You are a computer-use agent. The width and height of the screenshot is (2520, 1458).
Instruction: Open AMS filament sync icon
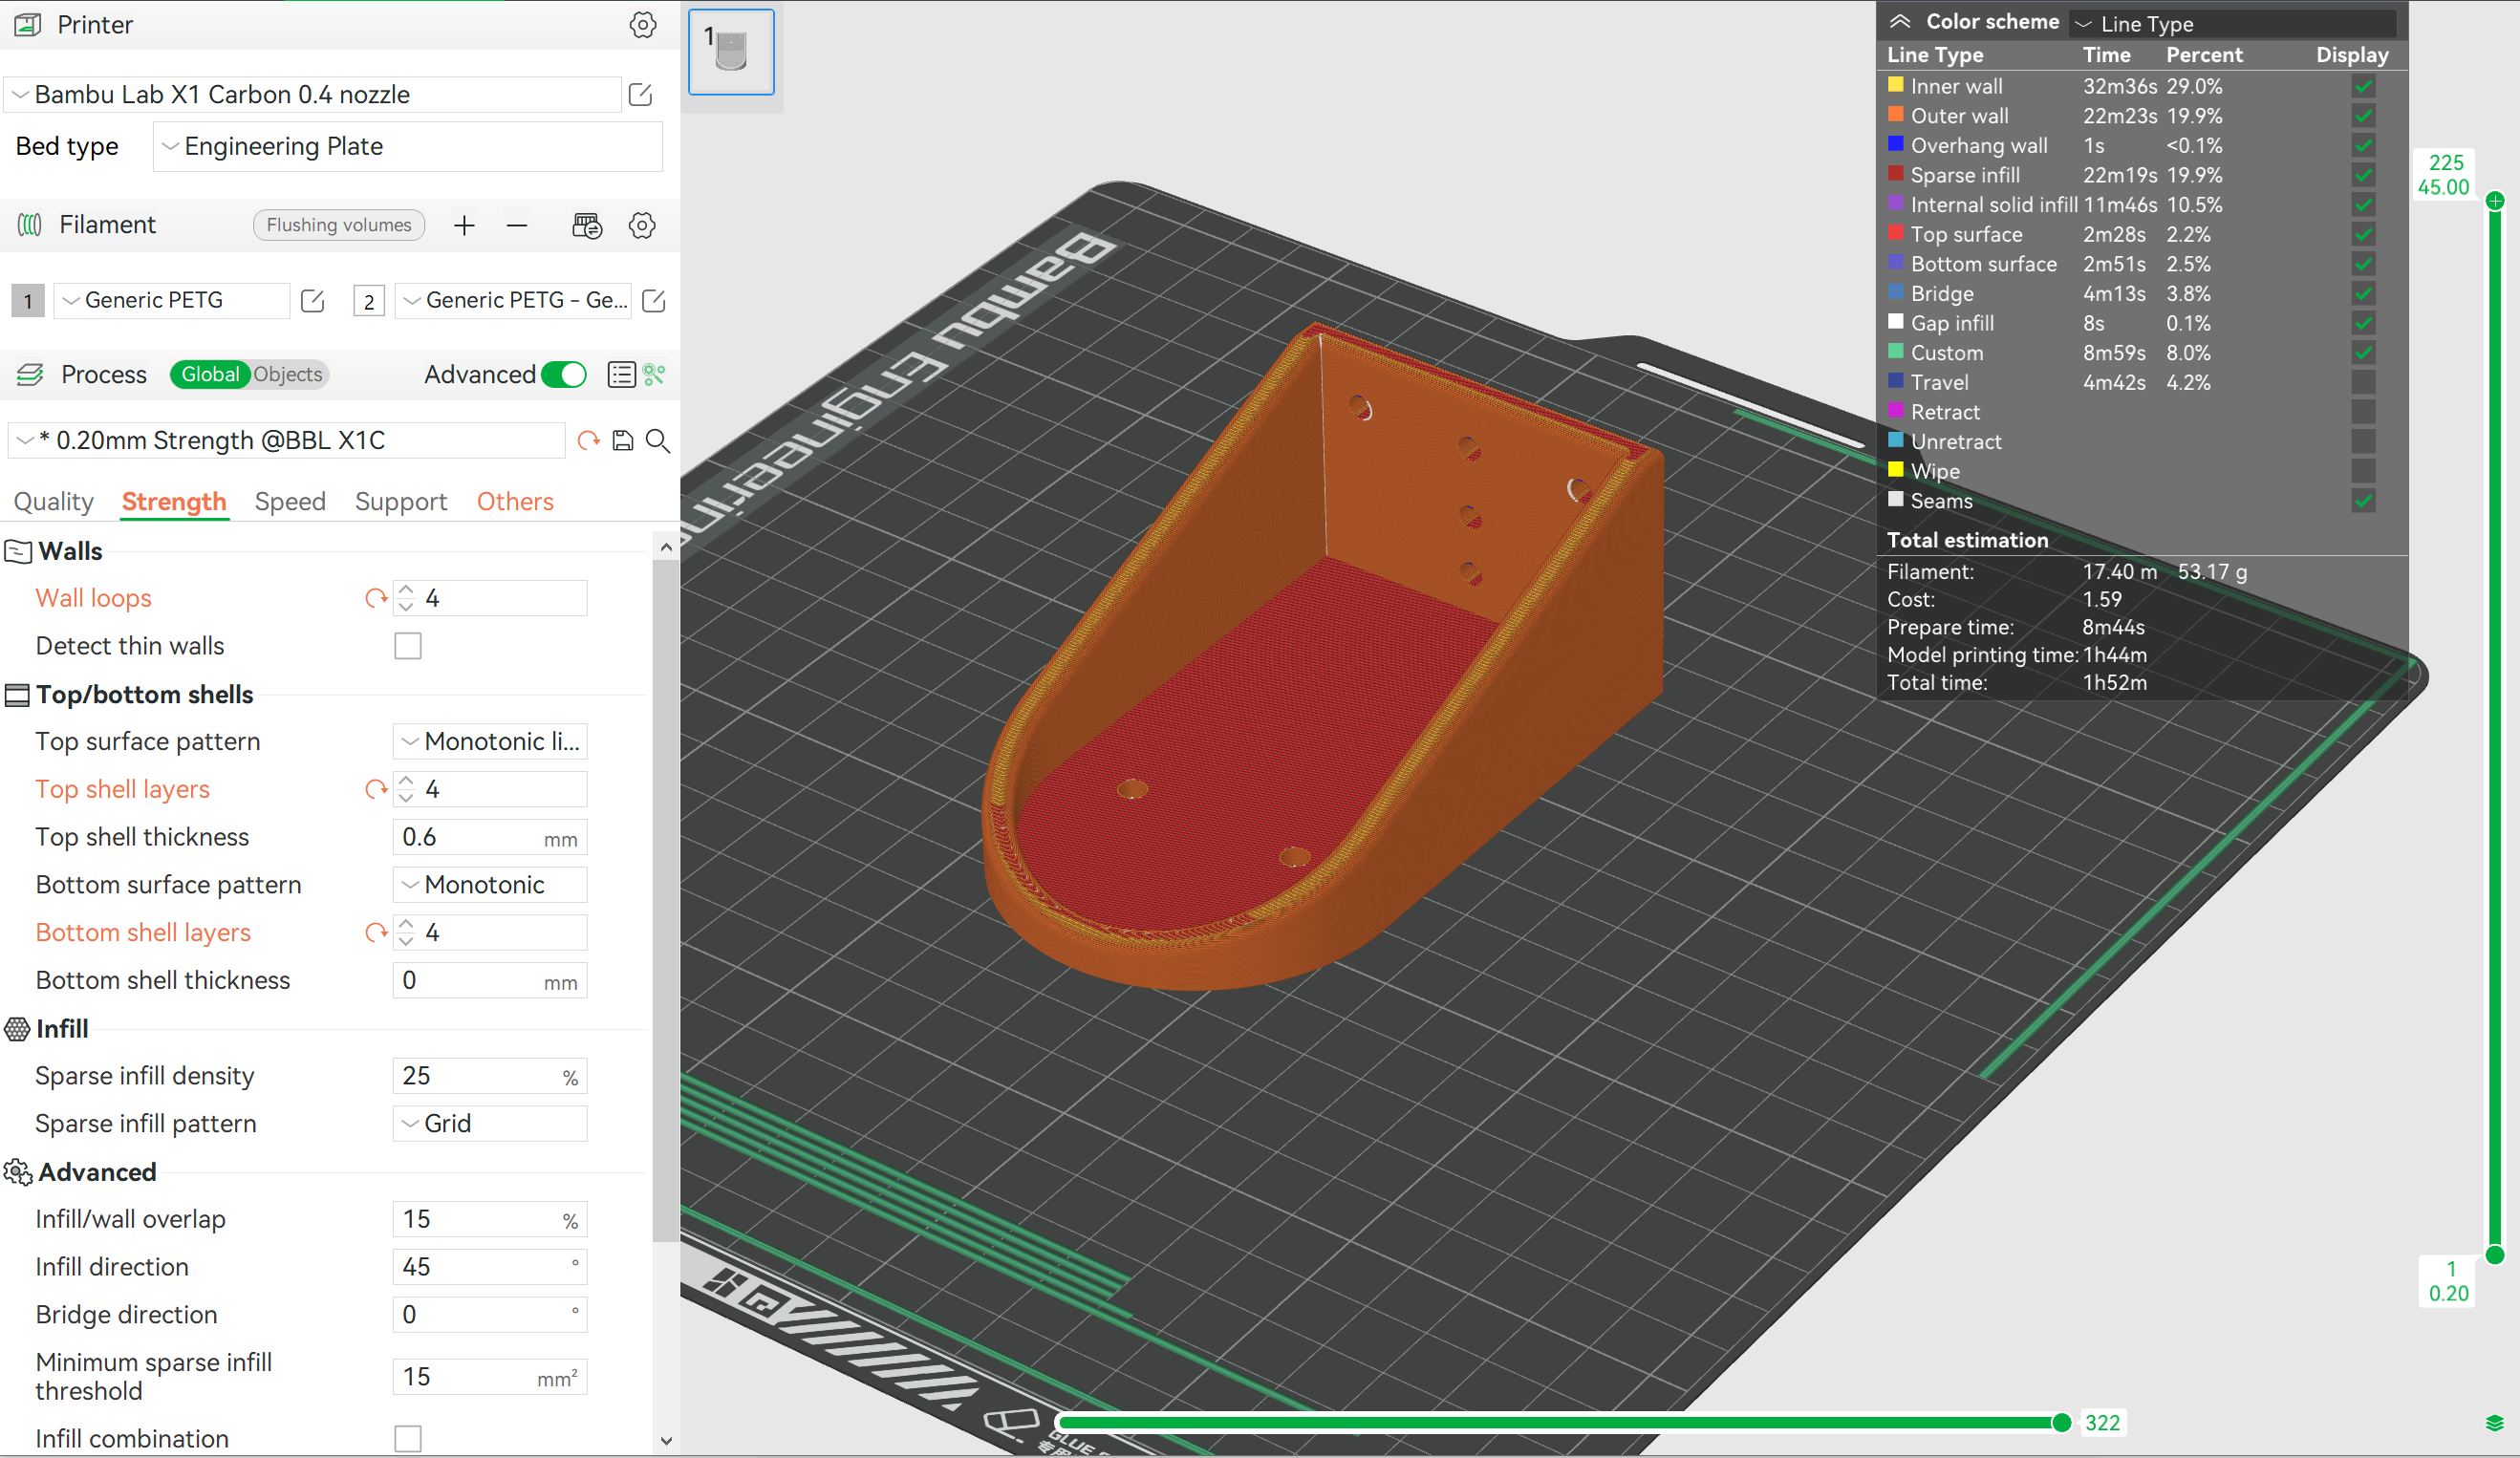click(x=587, y=225)
